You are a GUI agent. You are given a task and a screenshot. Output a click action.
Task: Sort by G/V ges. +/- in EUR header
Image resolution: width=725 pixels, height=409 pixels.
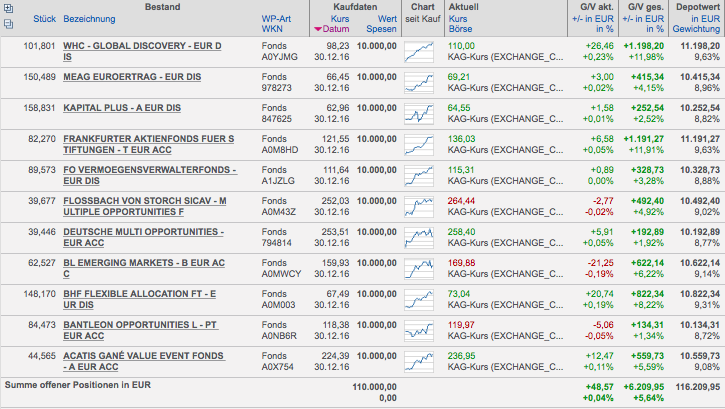643,19
